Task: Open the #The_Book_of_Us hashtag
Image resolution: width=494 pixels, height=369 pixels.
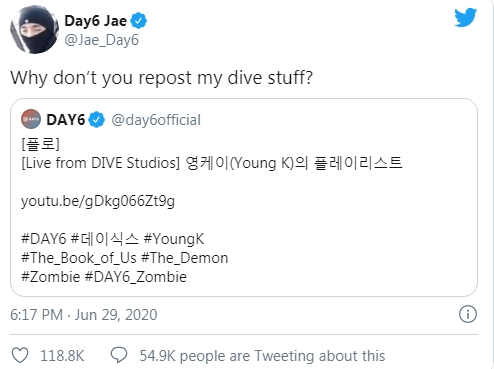Action: [79, 258]
